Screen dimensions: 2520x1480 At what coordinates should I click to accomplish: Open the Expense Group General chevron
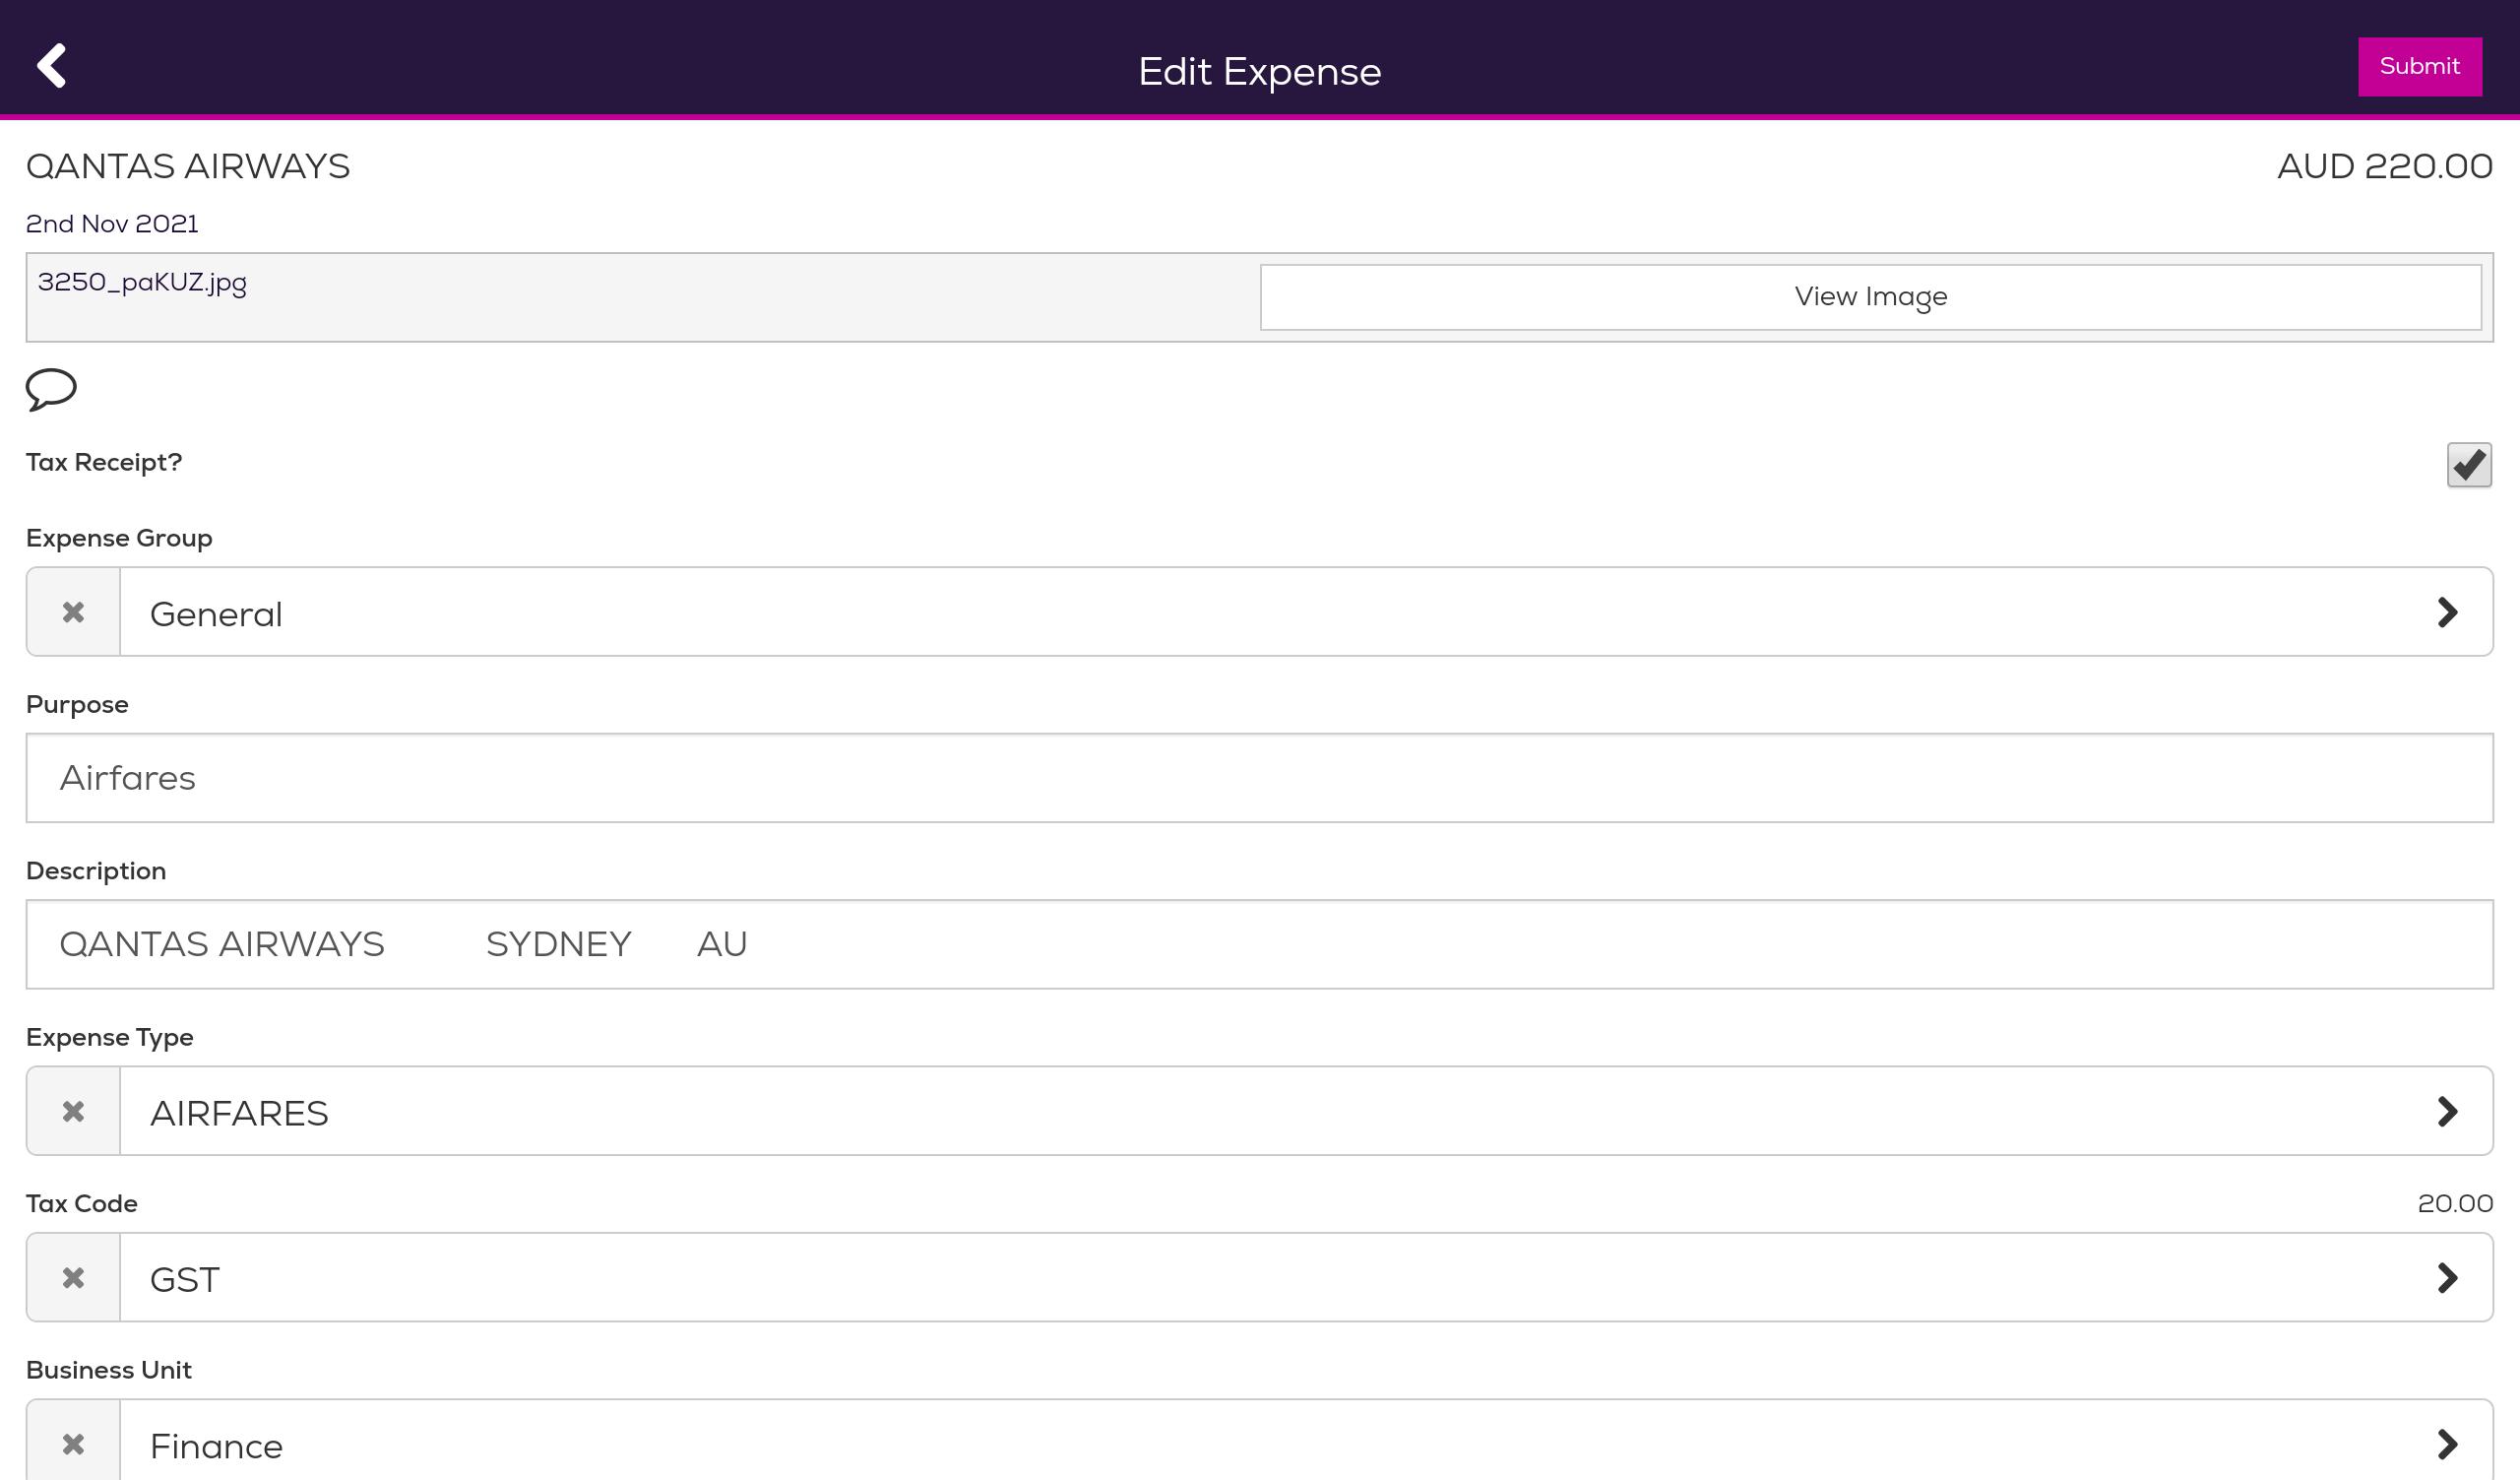(2447, 612)
